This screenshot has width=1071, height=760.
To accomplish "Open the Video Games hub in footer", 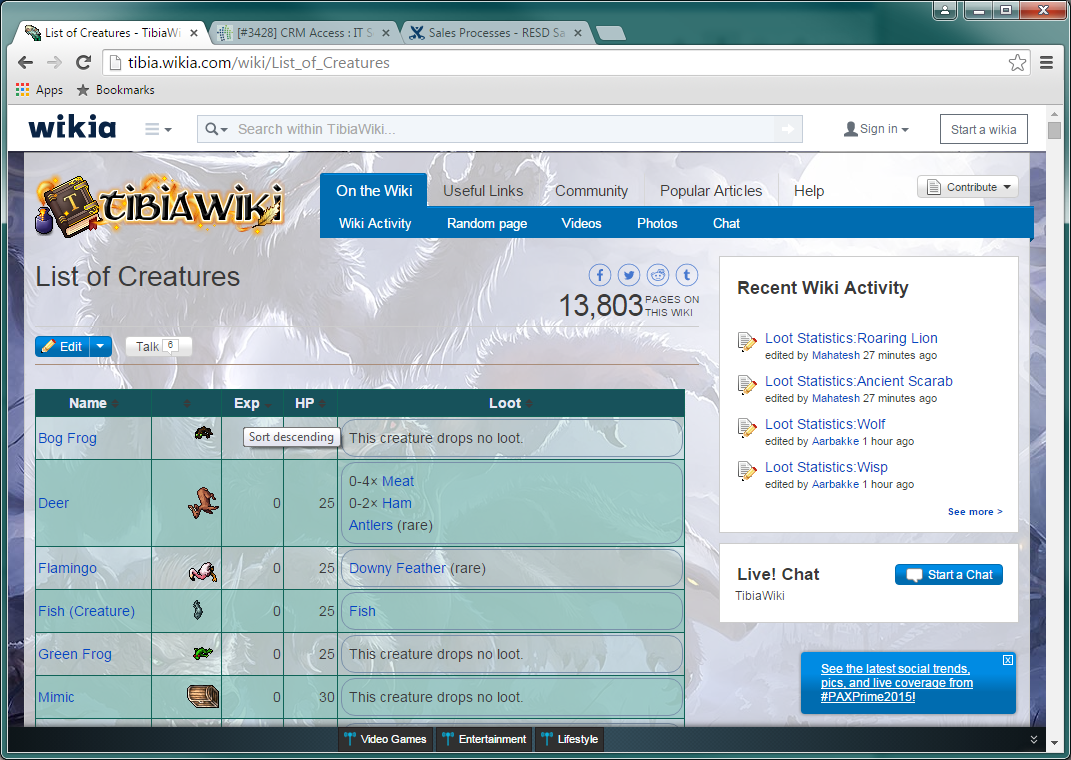I will click(386, 739).
